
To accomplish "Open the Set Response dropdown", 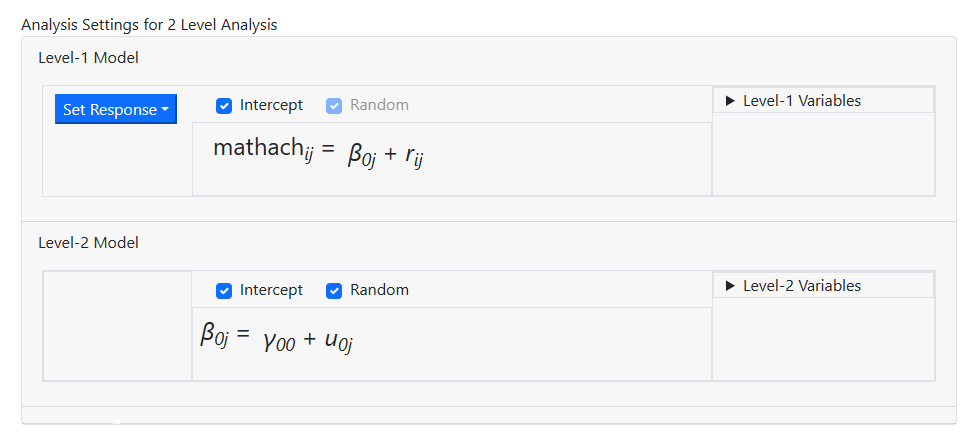I will [x=115, y=109].
